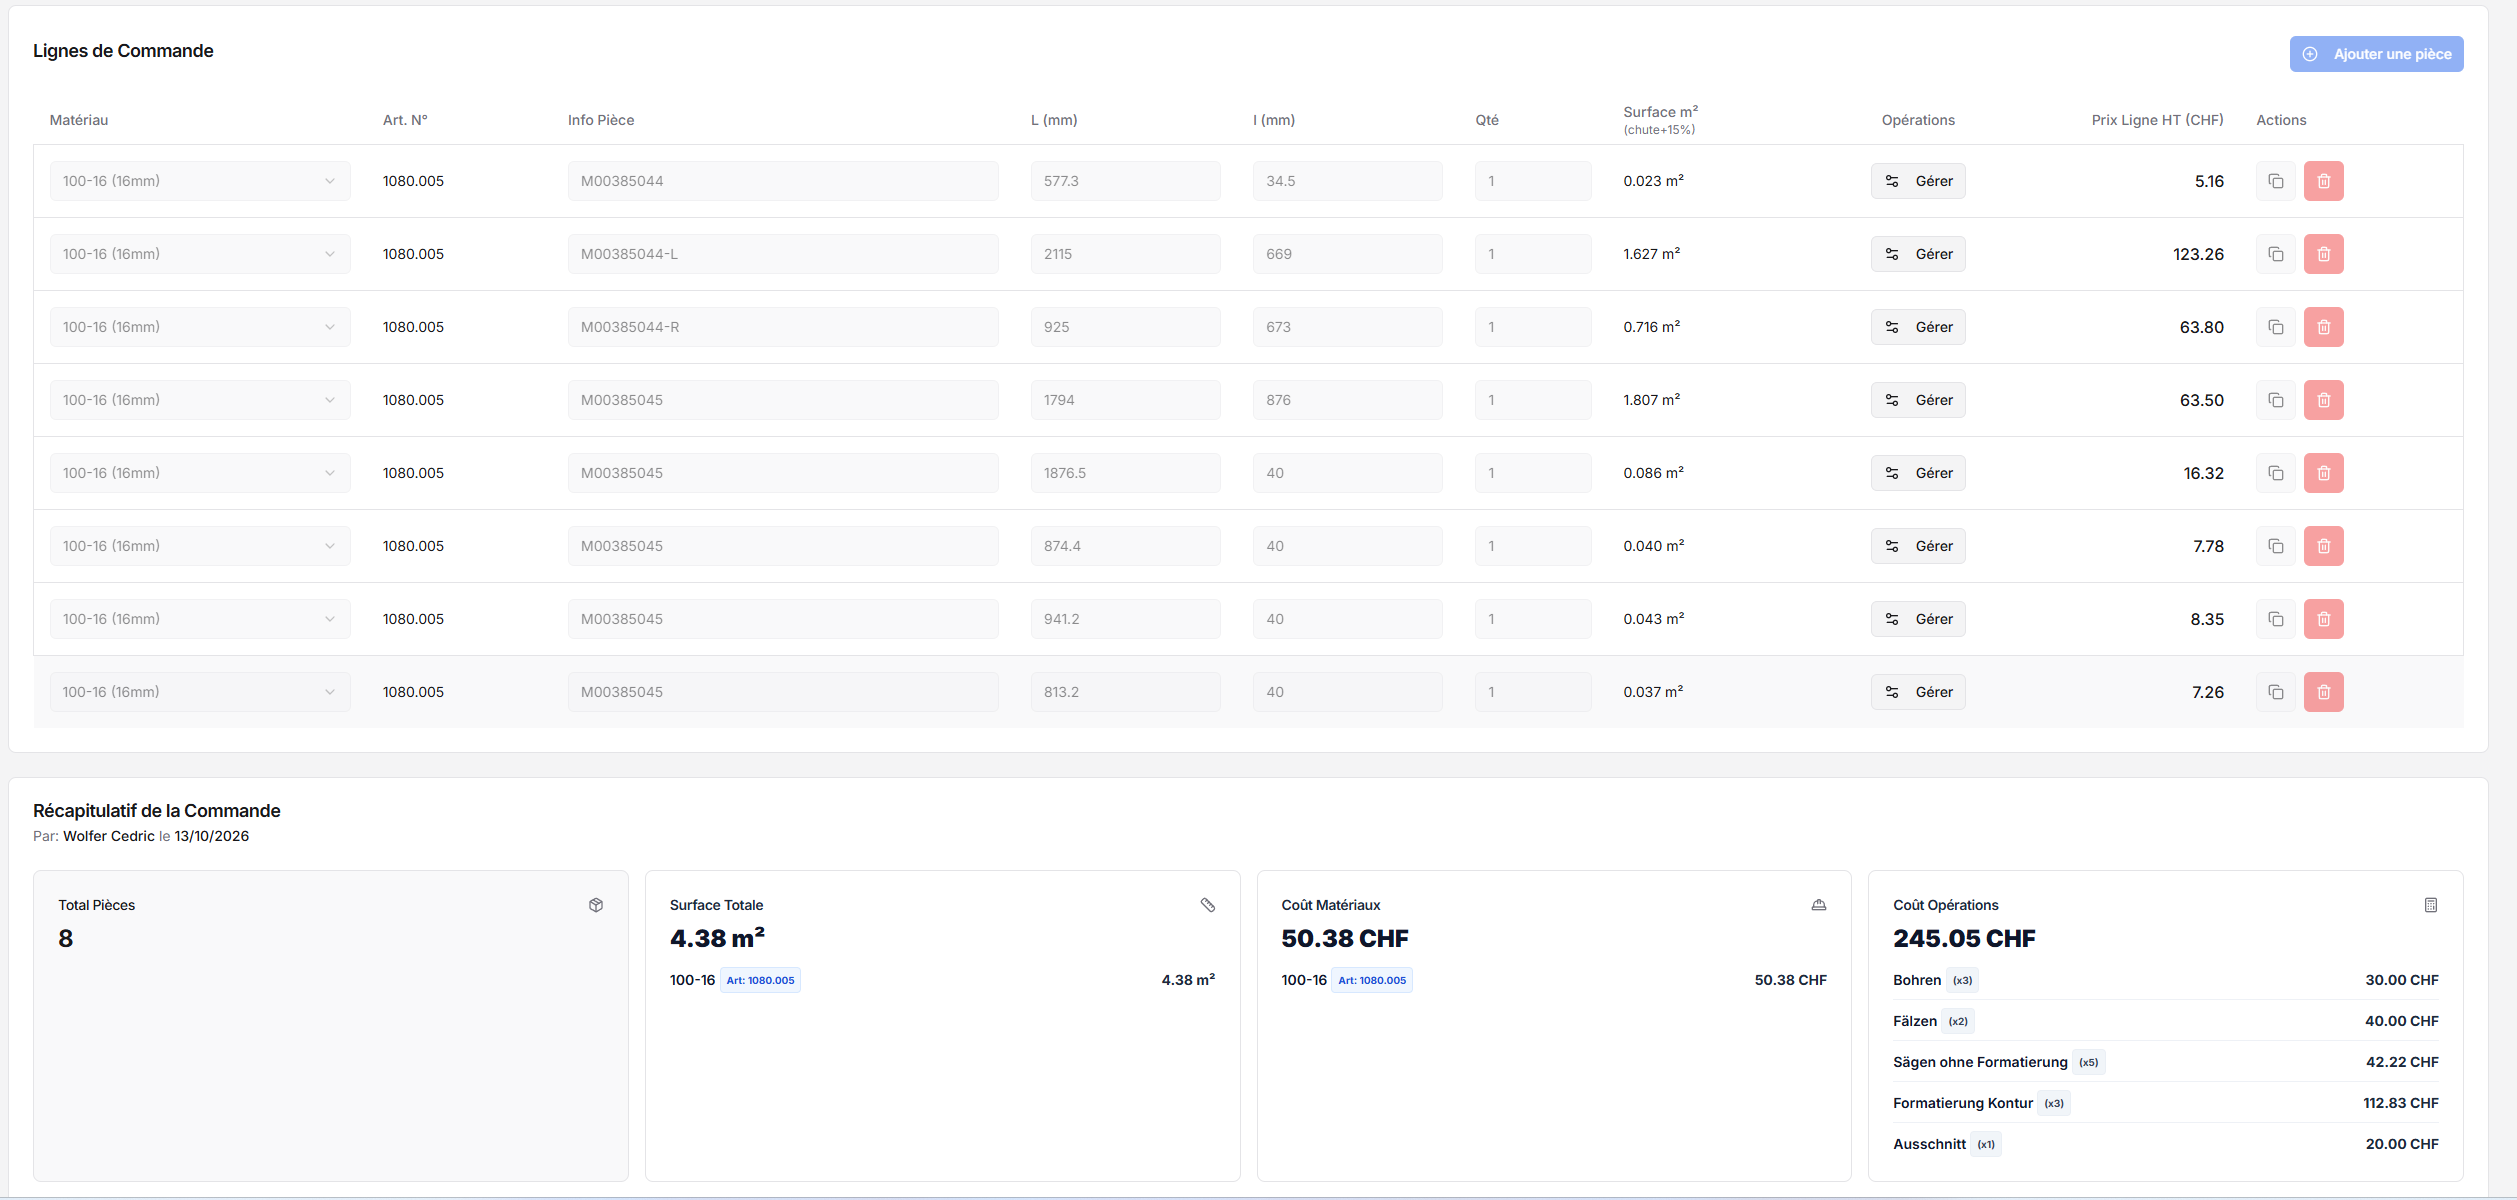This screenshot has height=1200, width=2517.
Task: Expand material dropdown in the 577.3 length row
Action: [x=200, y=181]
